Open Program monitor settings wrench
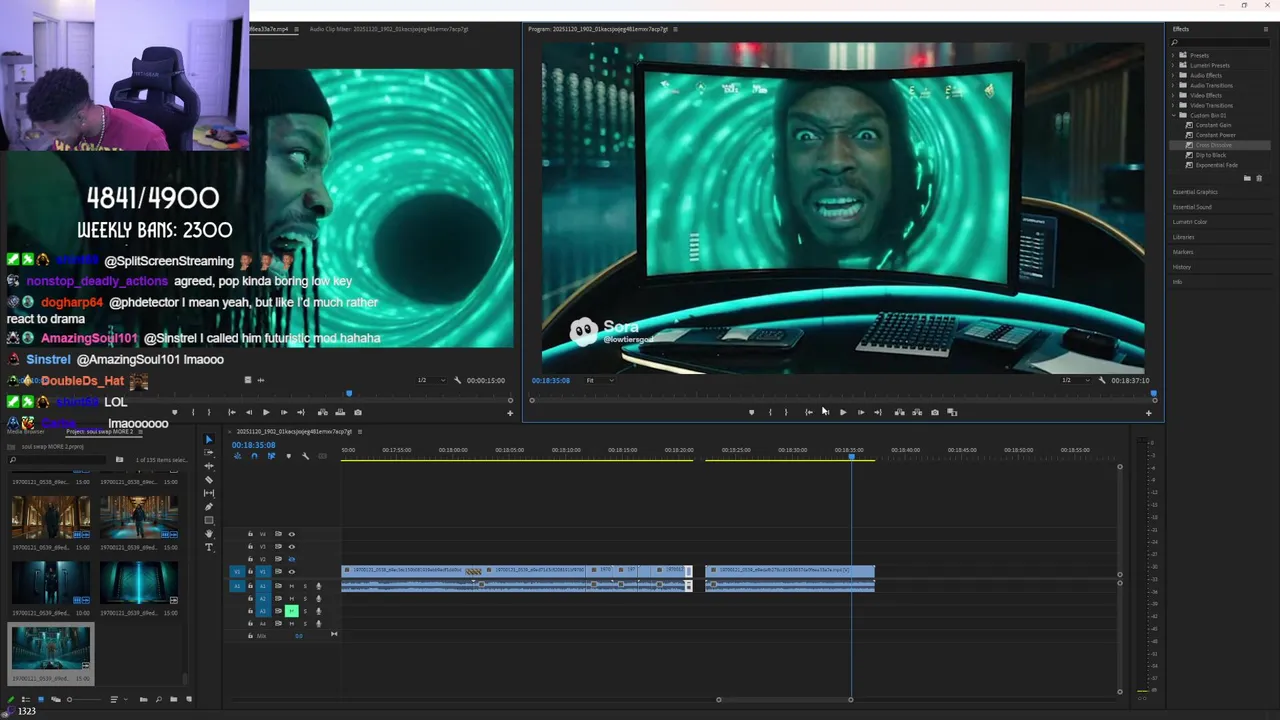 click(1102, 380)
